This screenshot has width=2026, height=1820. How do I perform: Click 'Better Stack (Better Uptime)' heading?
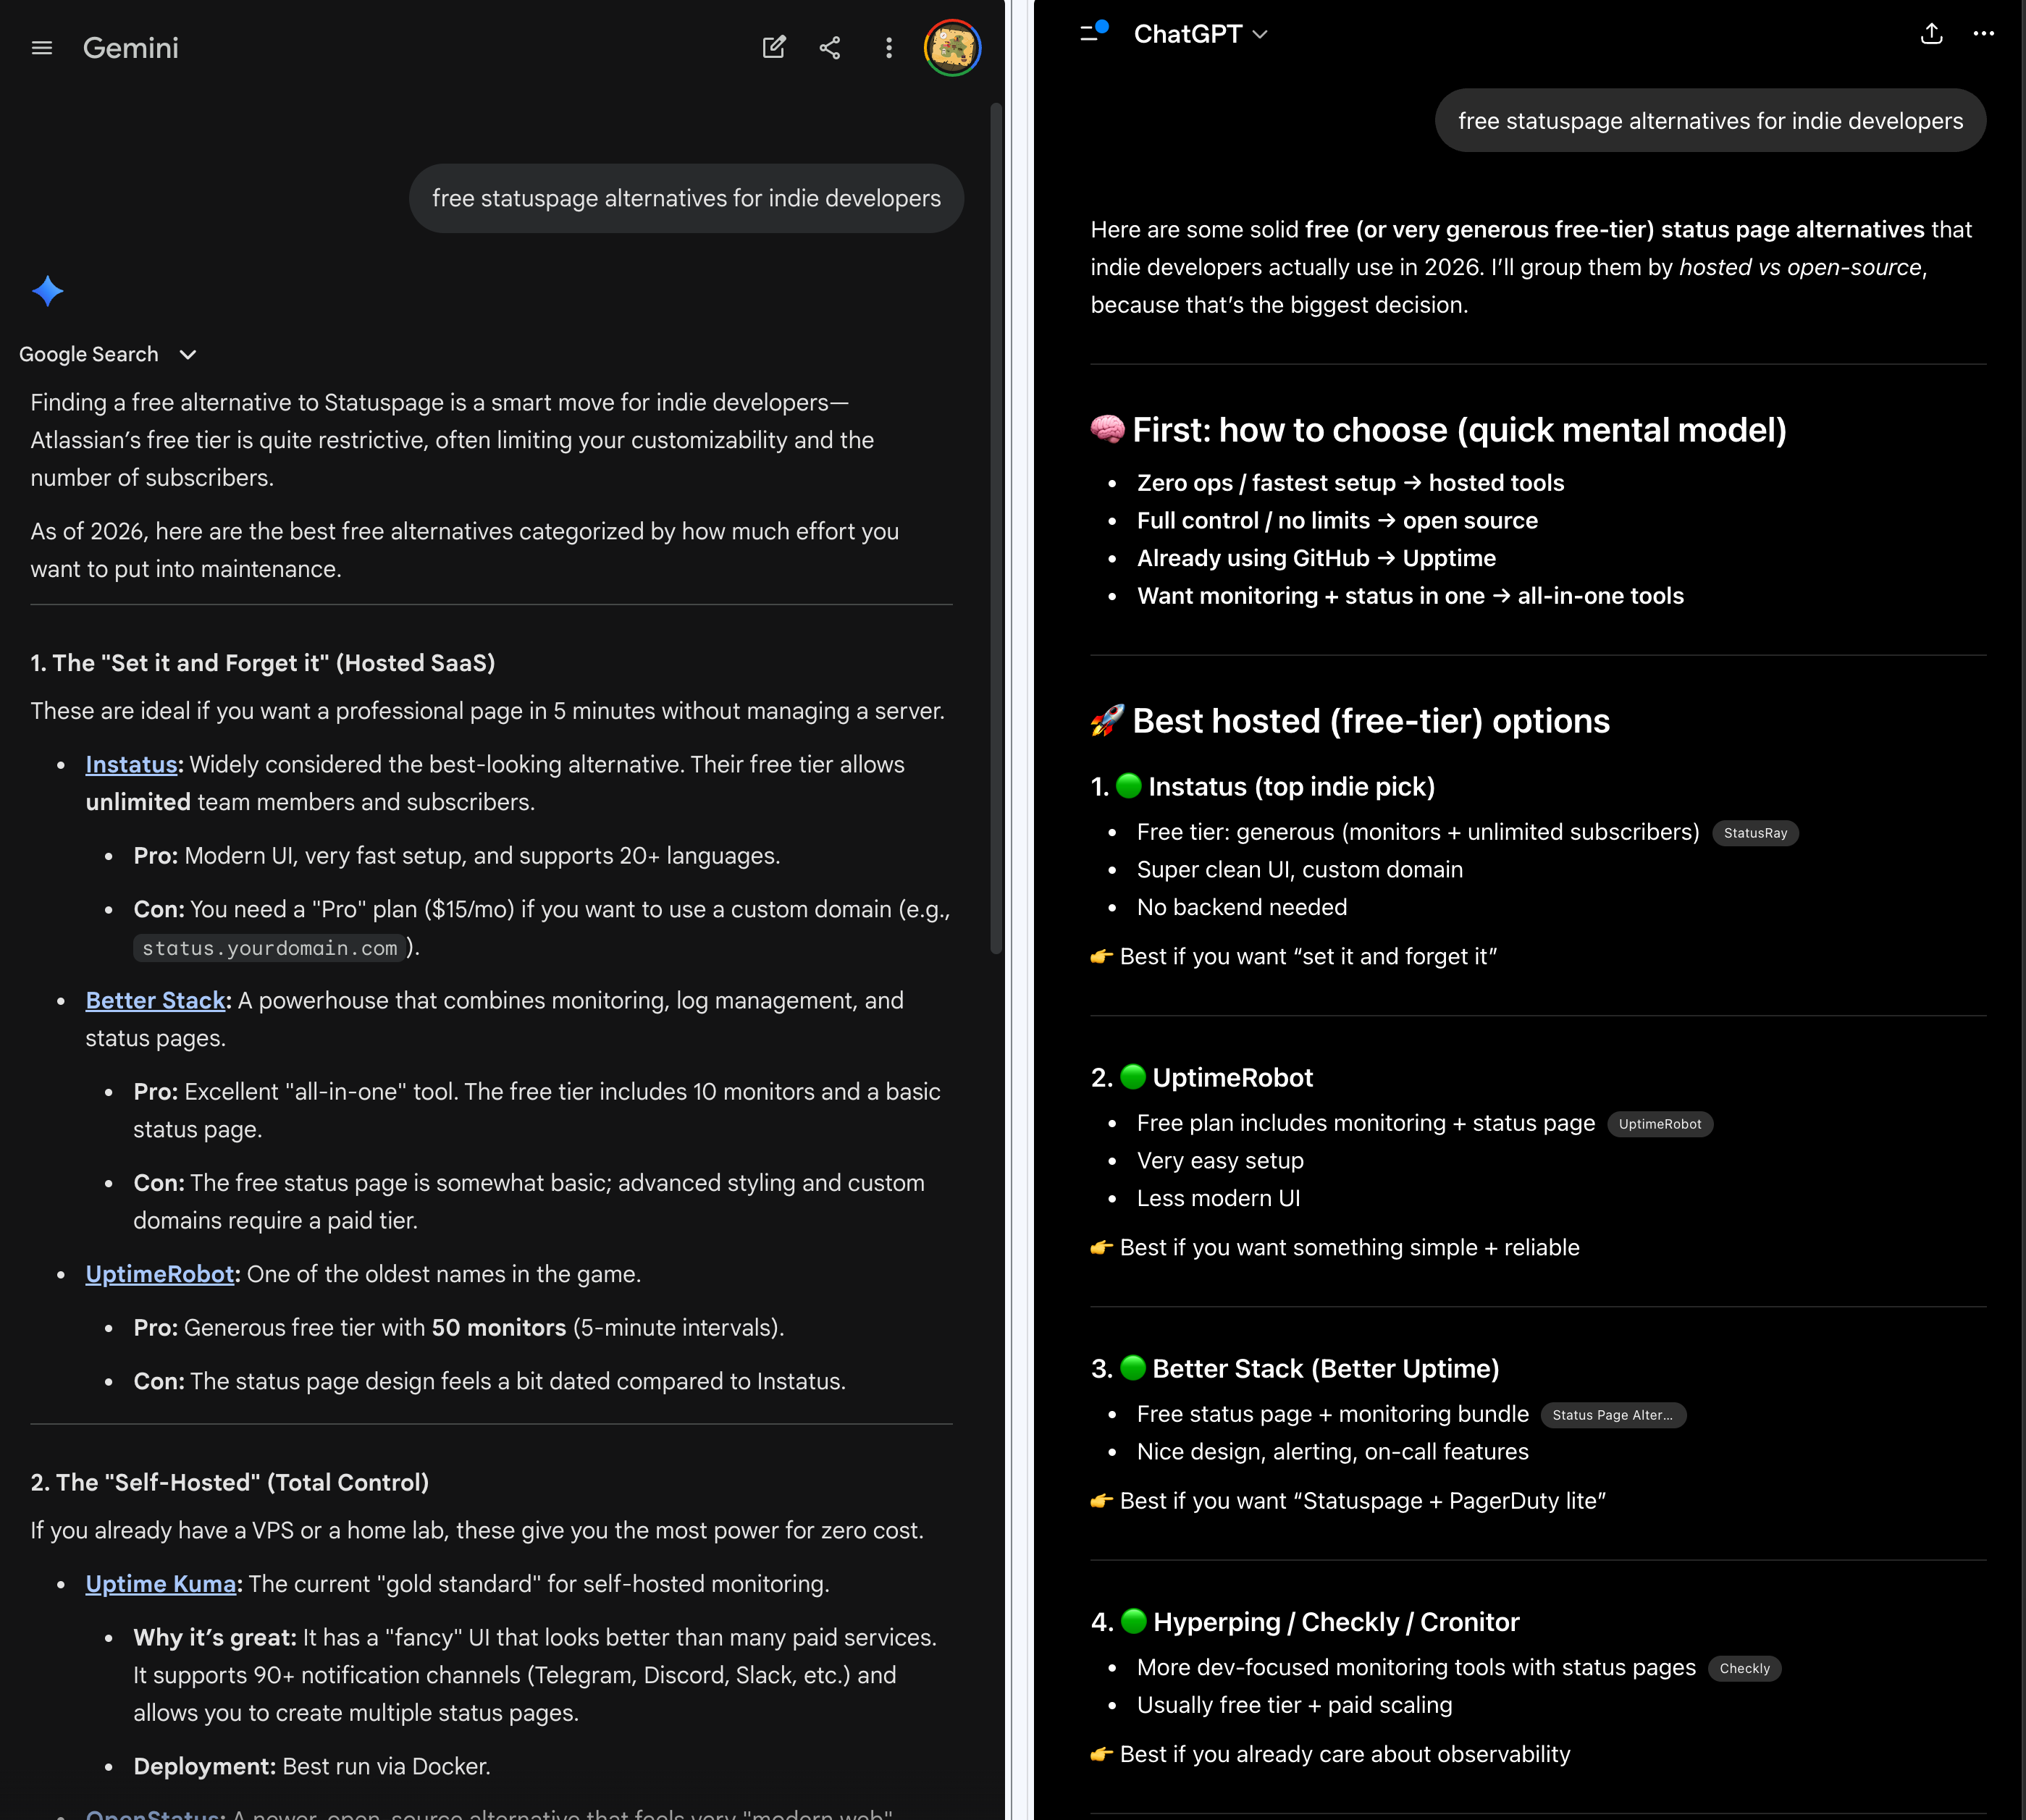pyautogui.click(x=1295, y=1369)
